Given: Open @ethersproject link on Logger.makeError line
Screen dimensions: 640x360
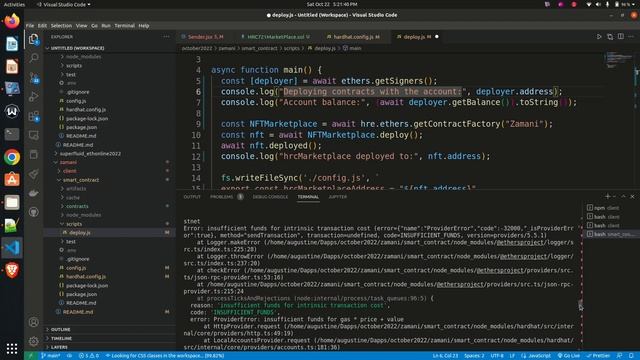Looking at the screenshot, I should coord(520,242).
